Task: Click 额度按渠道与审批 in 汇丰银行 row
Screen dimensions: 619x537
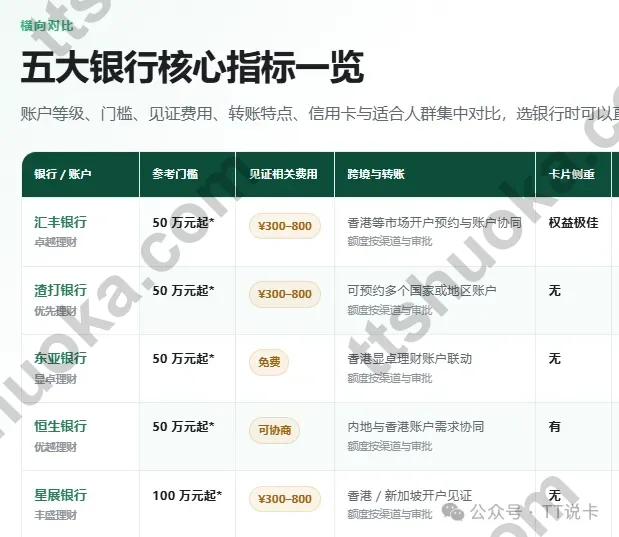Action: [390, 241]
